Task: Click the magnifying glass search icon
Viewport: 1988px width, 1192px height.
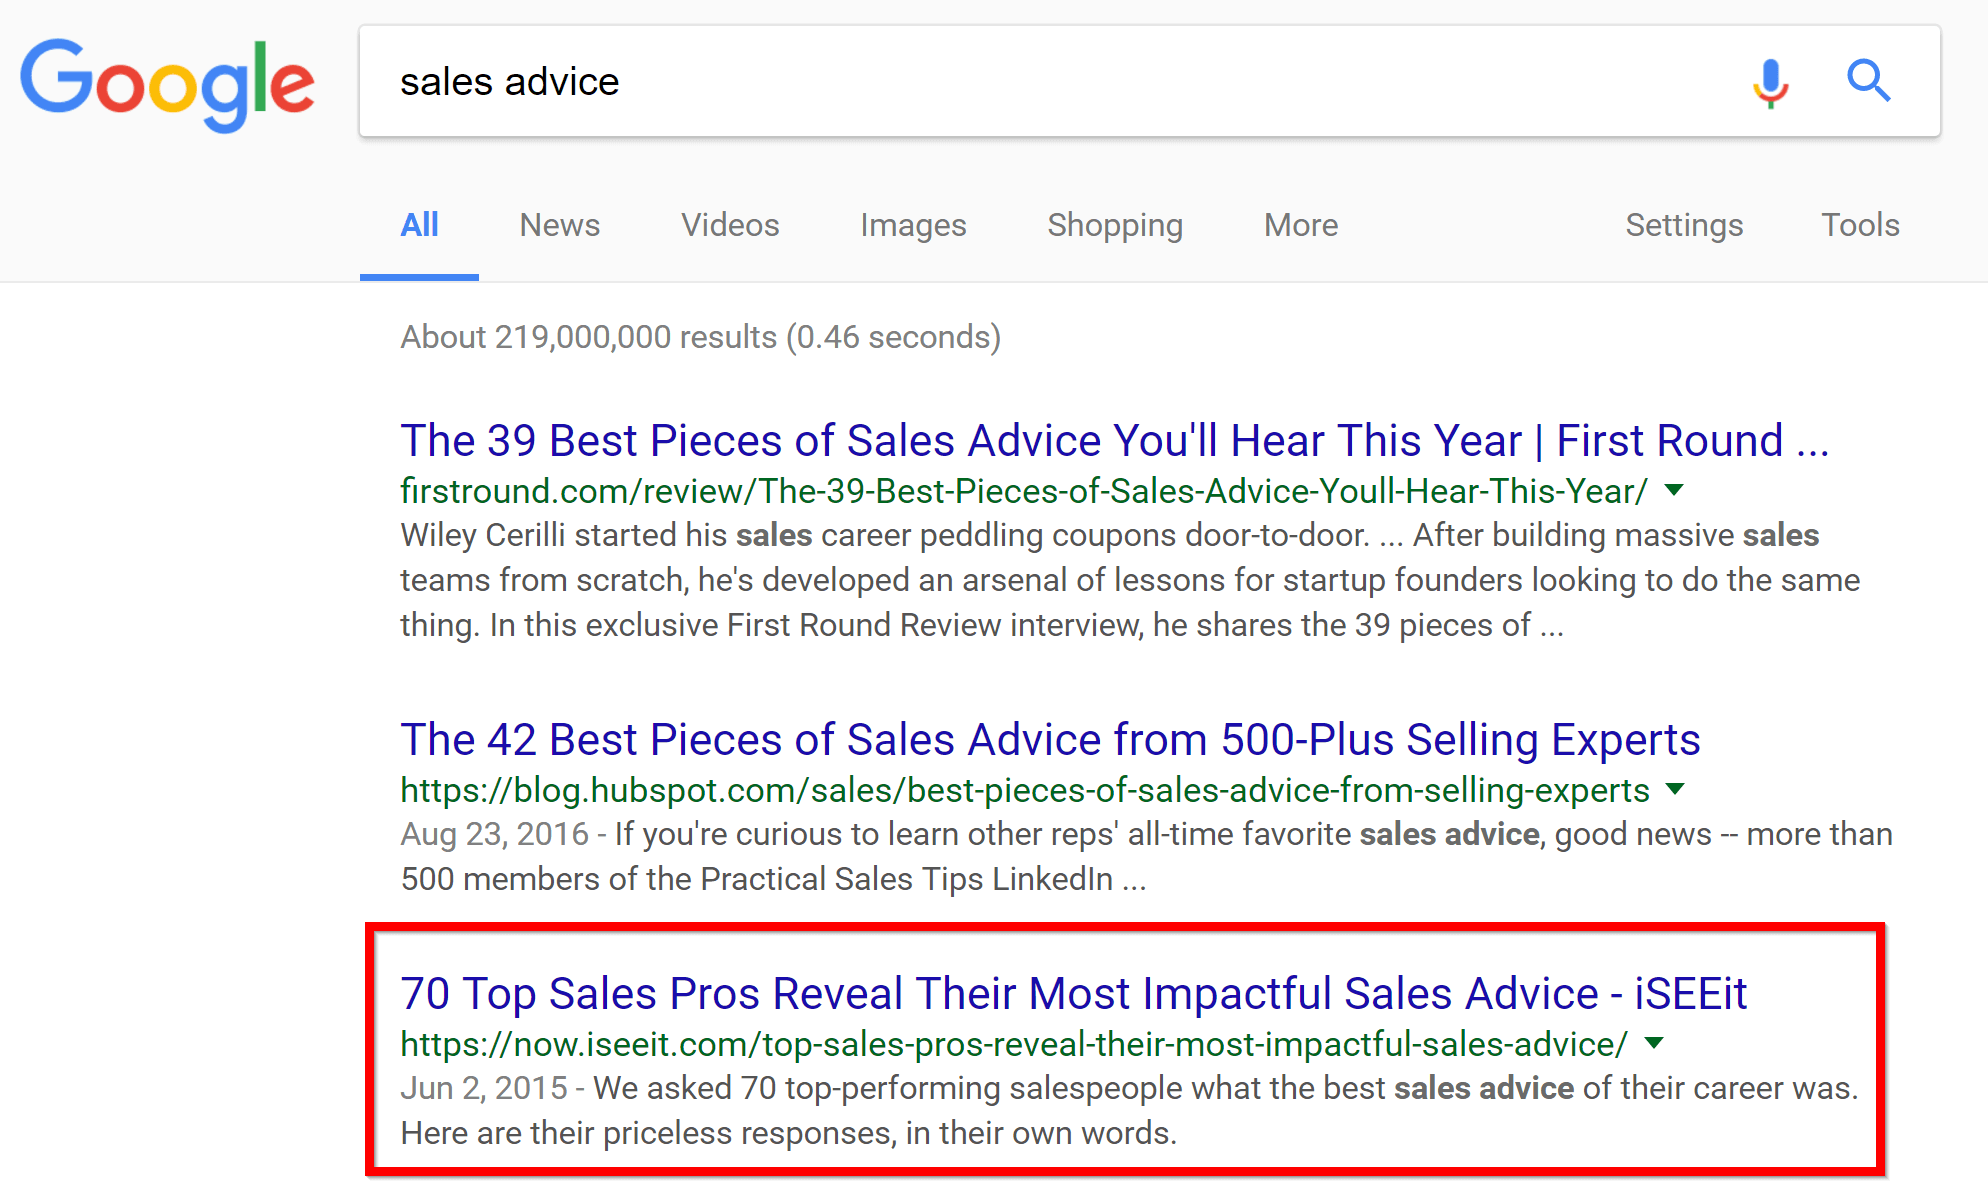Action: [1868, 81]
